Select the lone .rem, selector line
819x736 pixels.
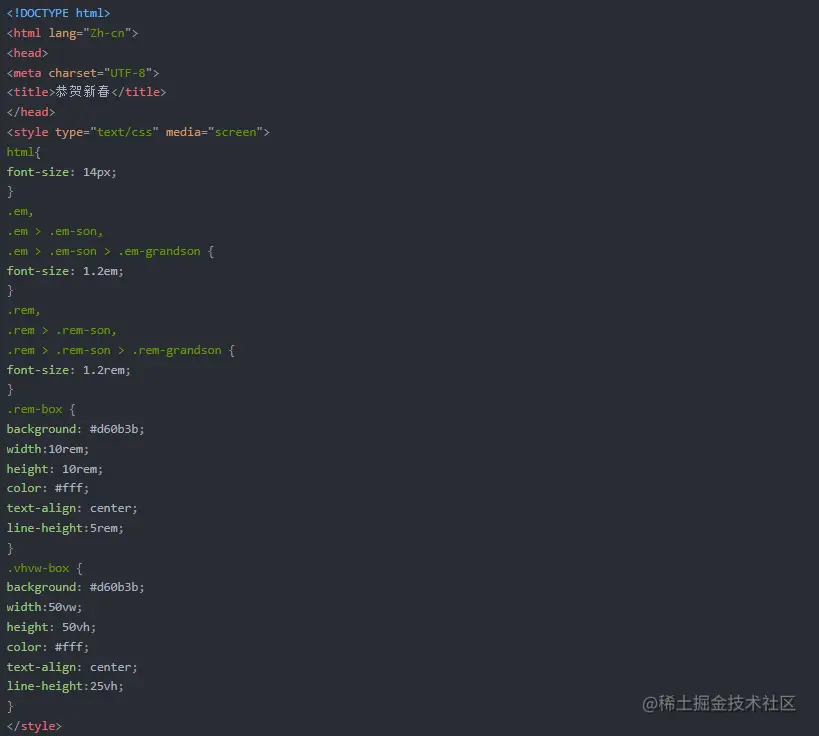24,310
